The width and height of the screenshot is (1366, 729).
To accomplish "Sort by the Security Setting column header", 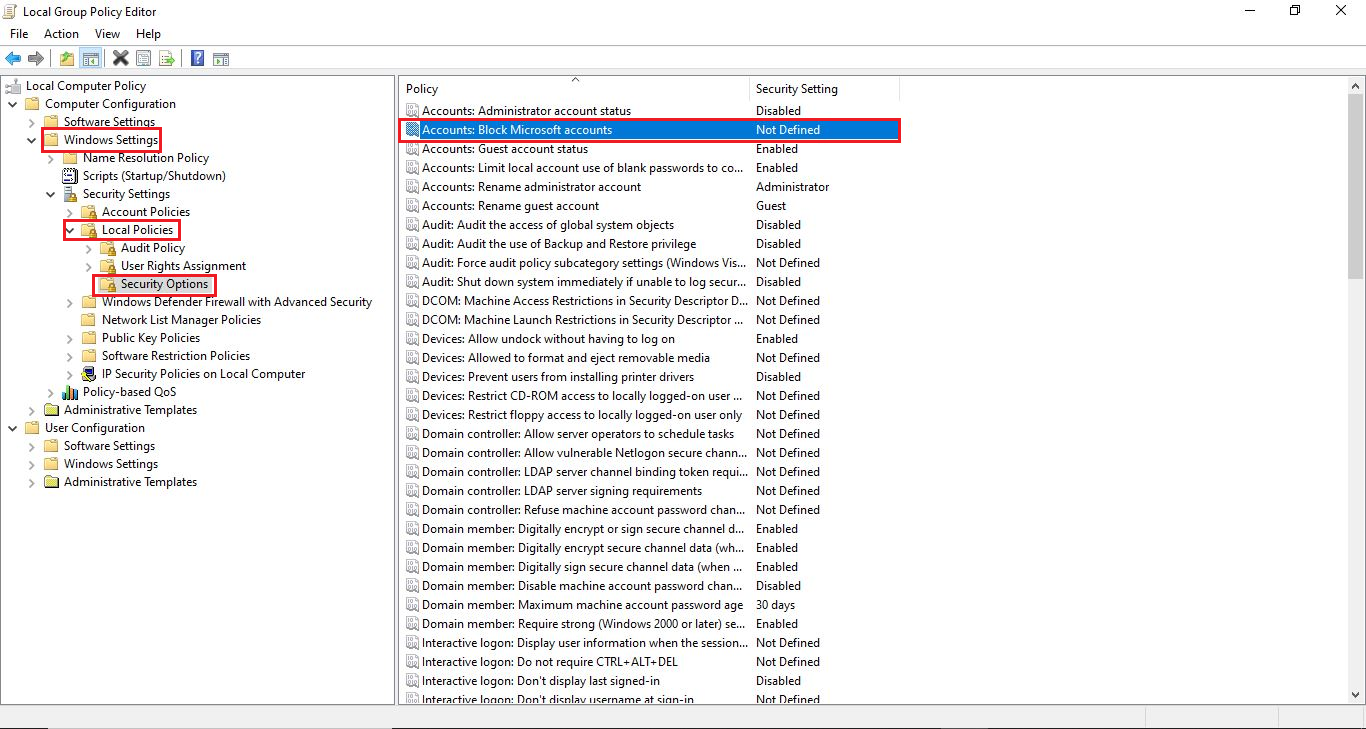I will (x=823, y=89).
